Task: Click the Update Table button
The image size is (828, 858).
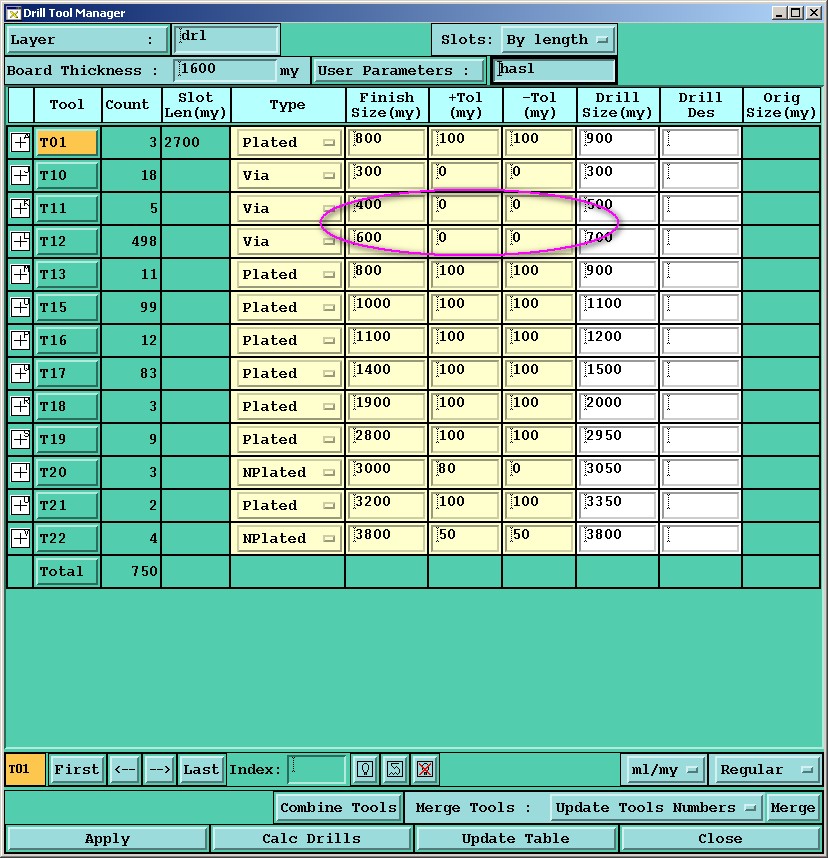Action: 516,839
